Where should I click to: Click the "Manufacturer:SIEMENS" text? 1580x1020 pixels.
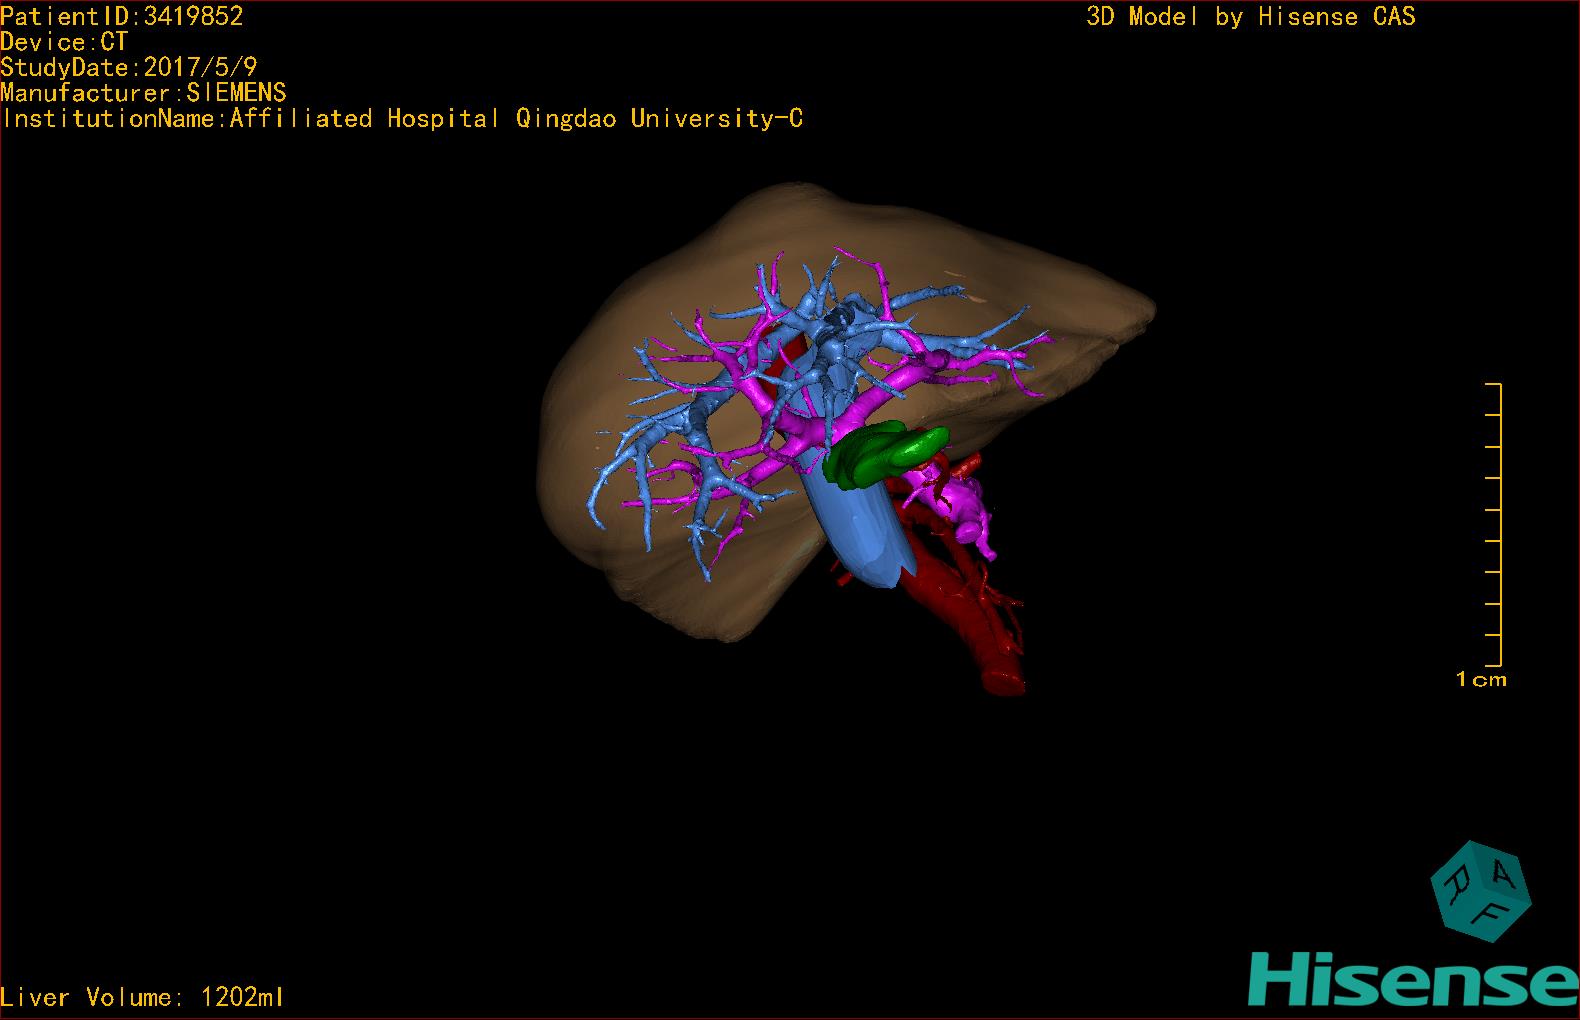143,93
